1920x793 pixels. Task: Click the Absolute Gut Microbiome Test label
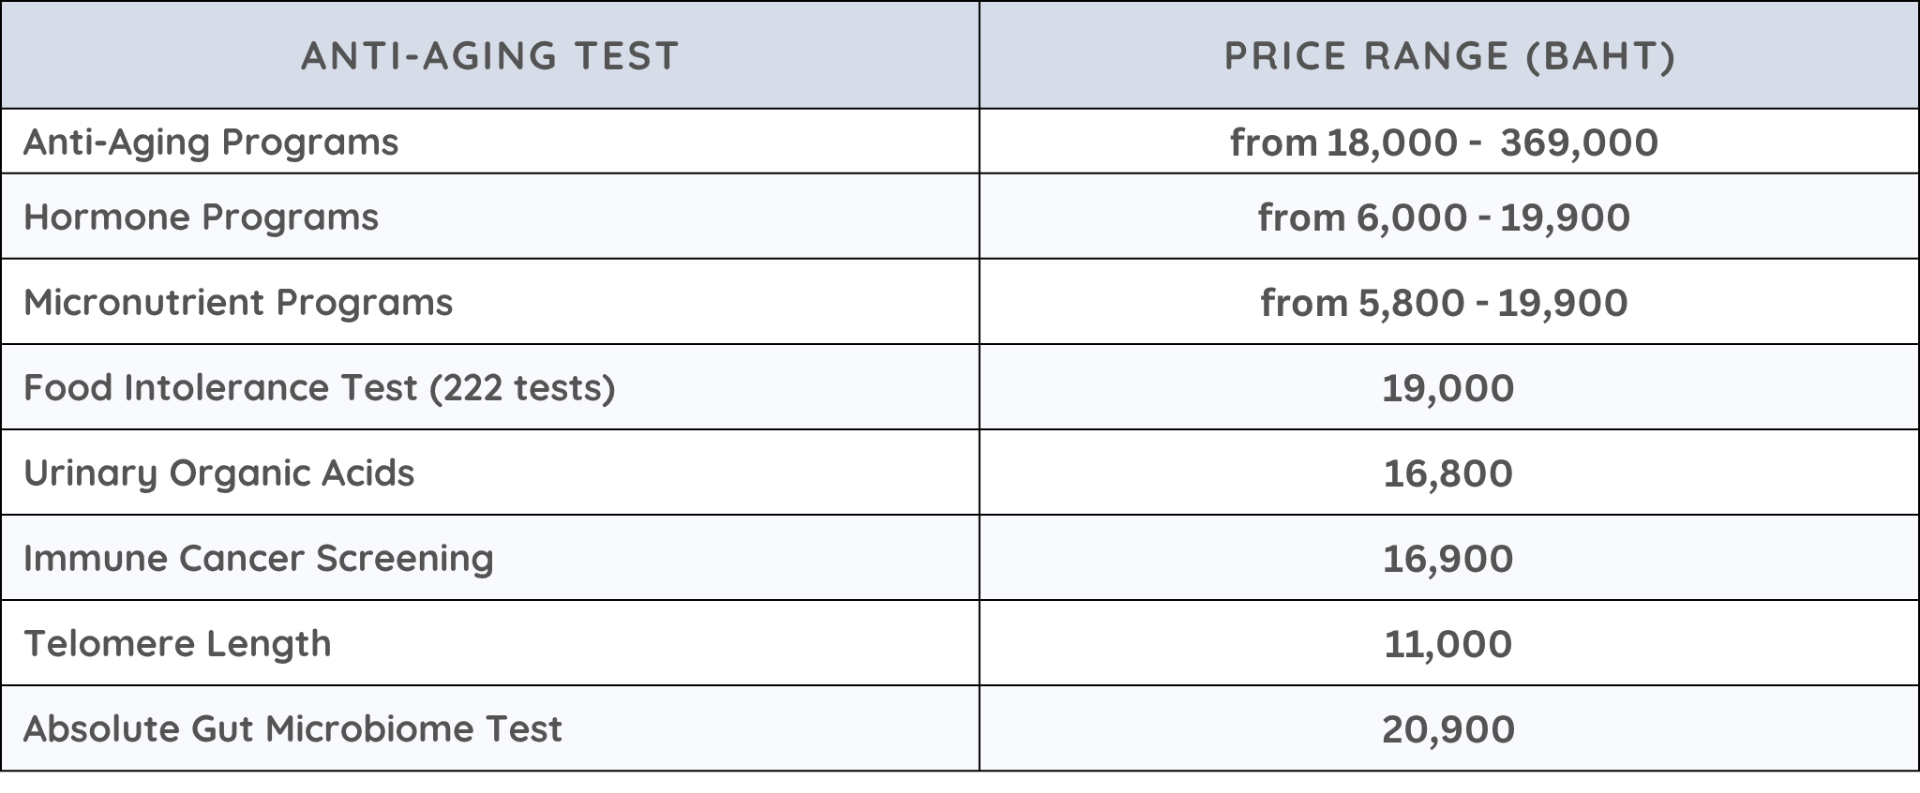[292, 729]
